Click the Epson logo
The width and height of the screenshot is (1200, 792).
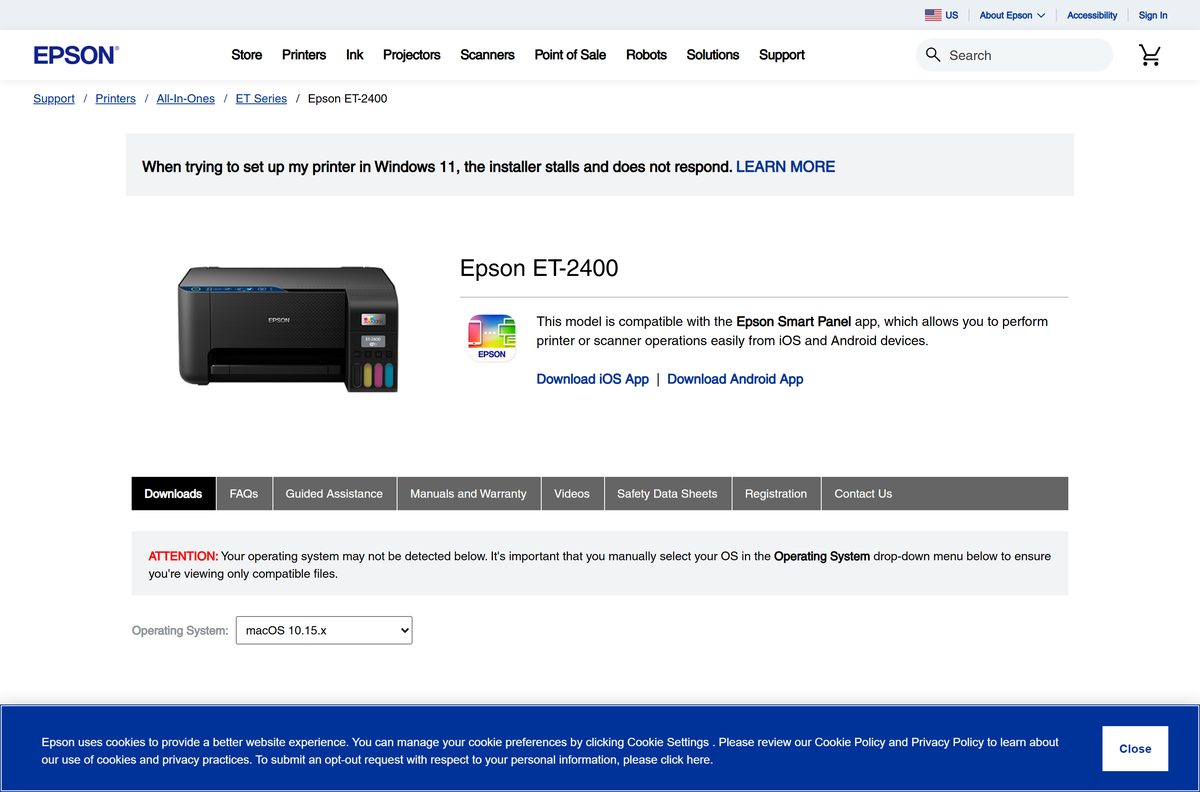(x=76, y=55)
